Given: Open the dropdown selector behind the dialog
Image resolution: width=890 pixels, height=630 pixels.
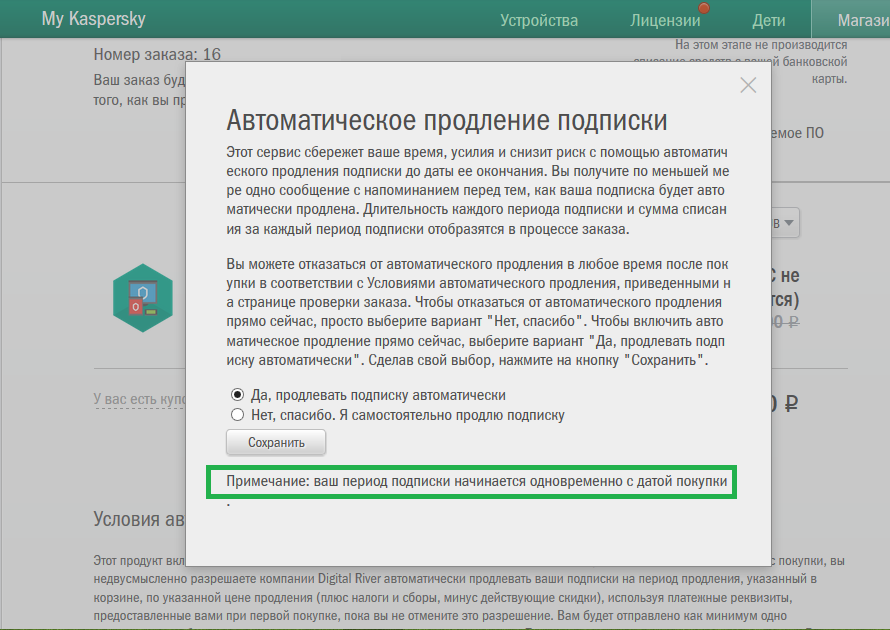Looking at the screenshot, I should (x=784, y=223).
